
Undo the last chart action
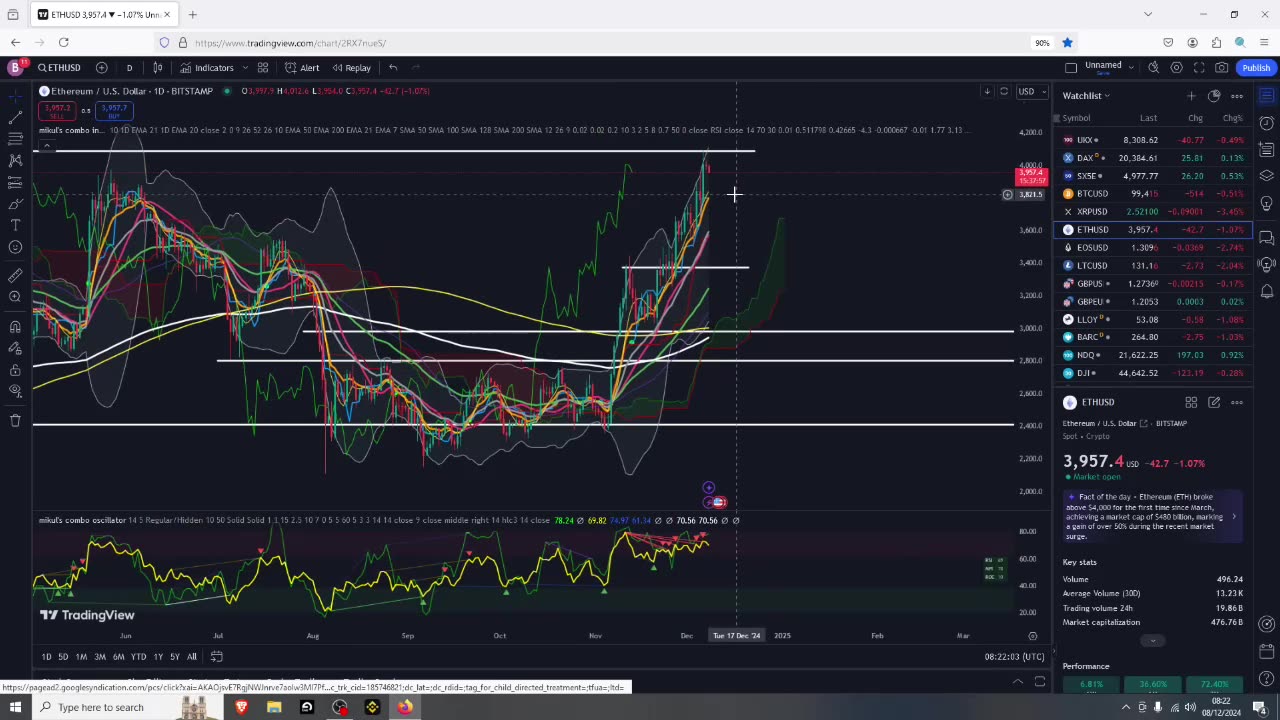[x=393, y=68]
